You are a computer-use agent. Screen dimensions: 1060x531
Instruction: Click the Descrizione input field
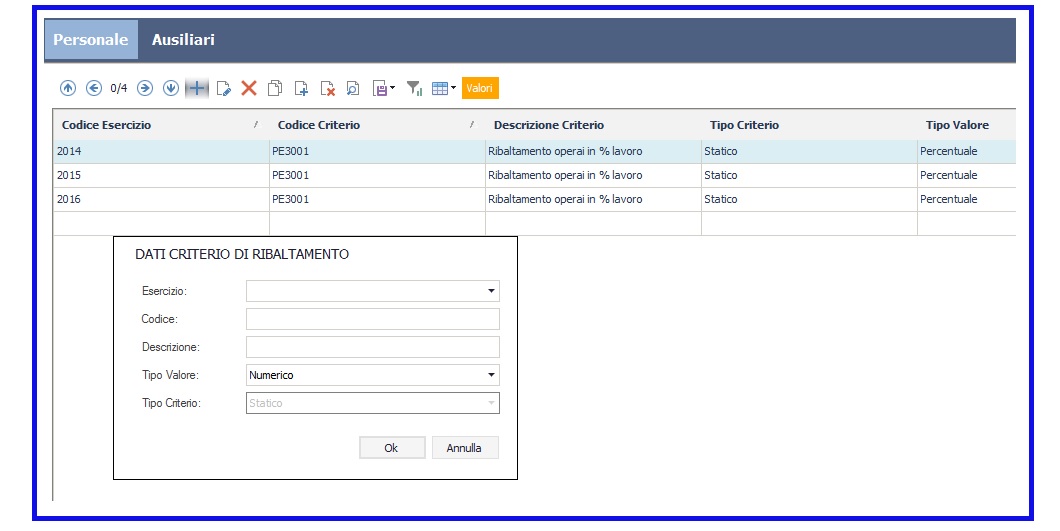pos(372,347)
